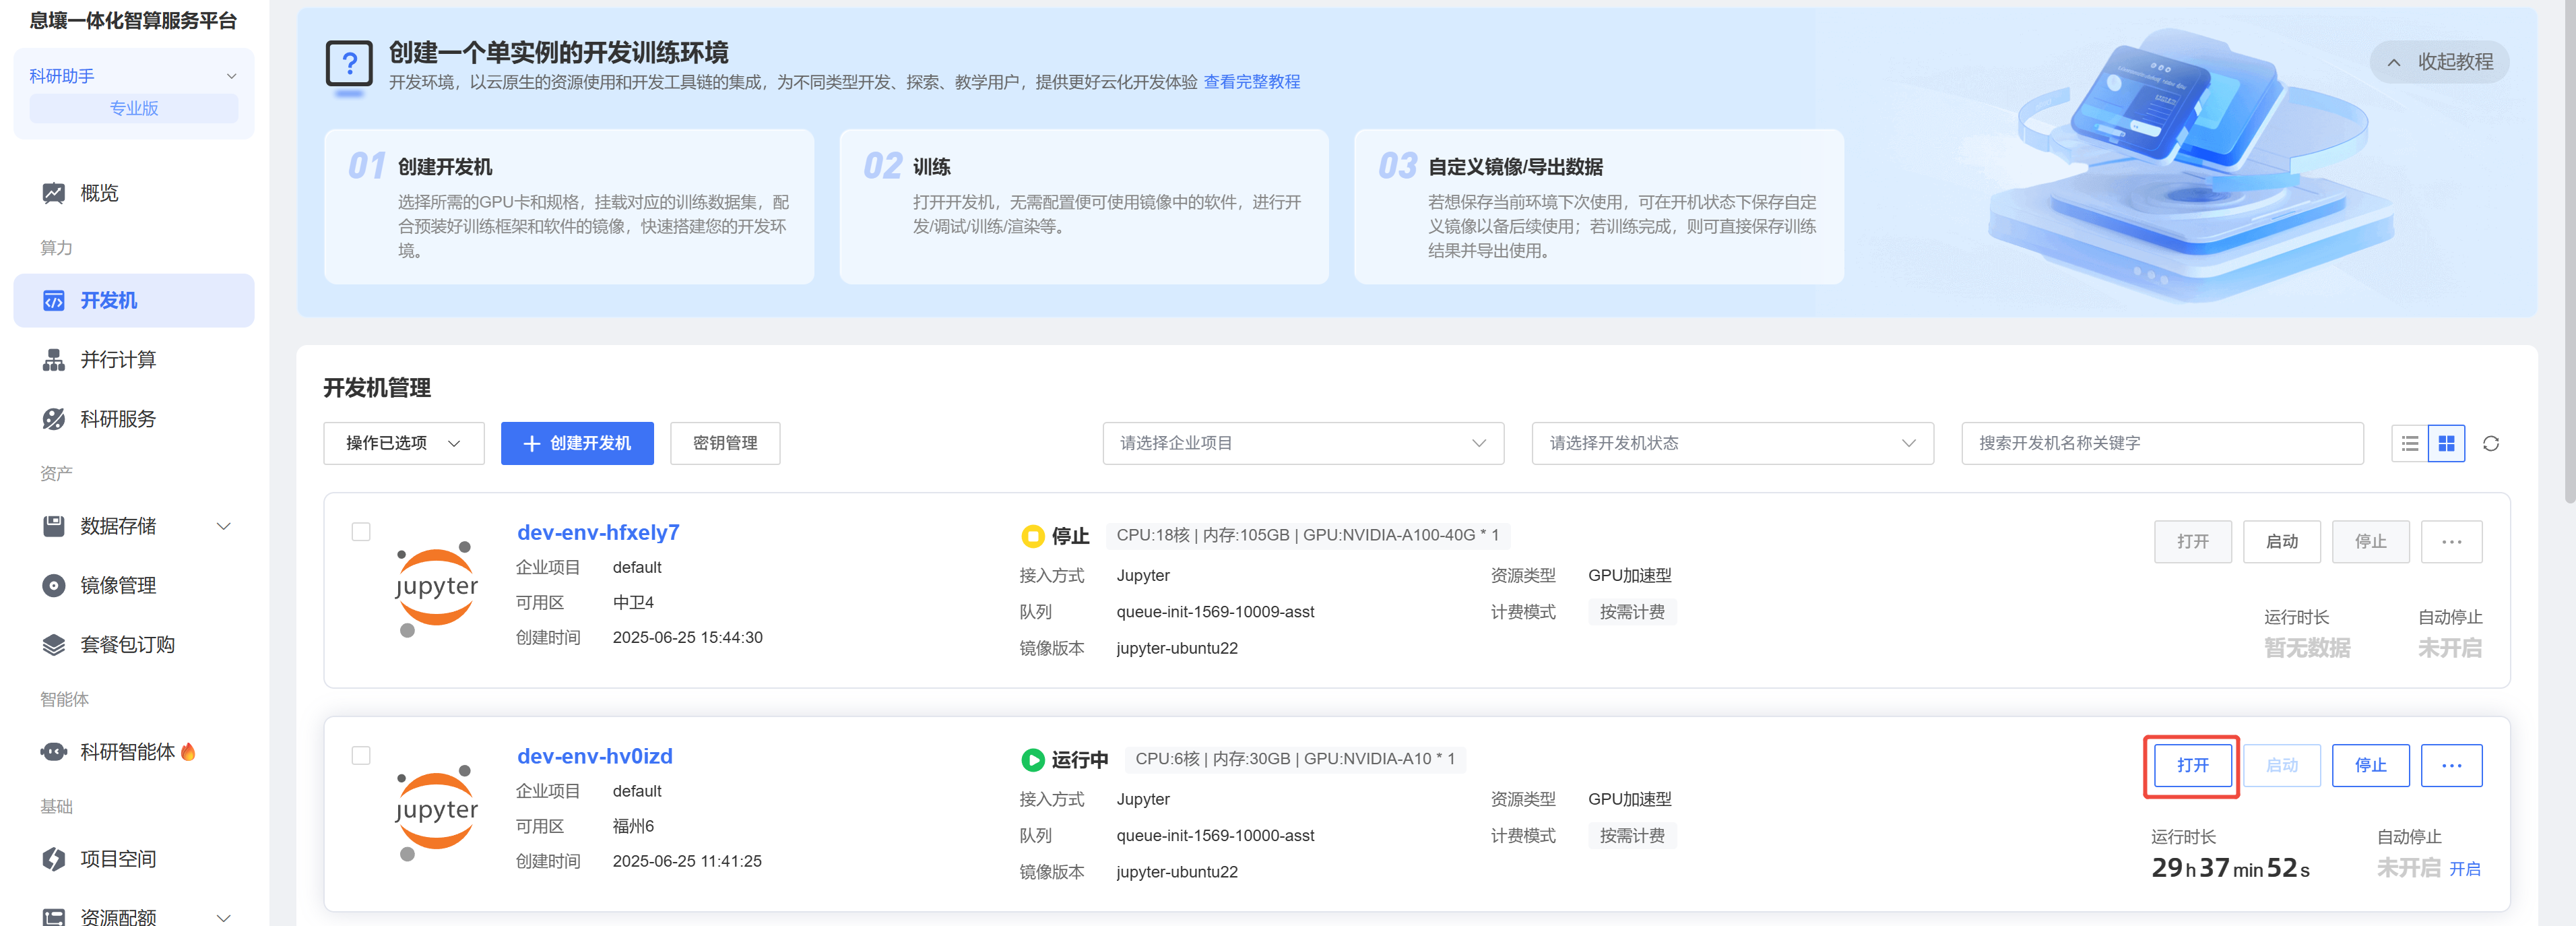This screenshot has width=2576, height=926.
Task: Click 开启 auto-stop link for dev-env-hv0izd
Action: (2464, 870)
